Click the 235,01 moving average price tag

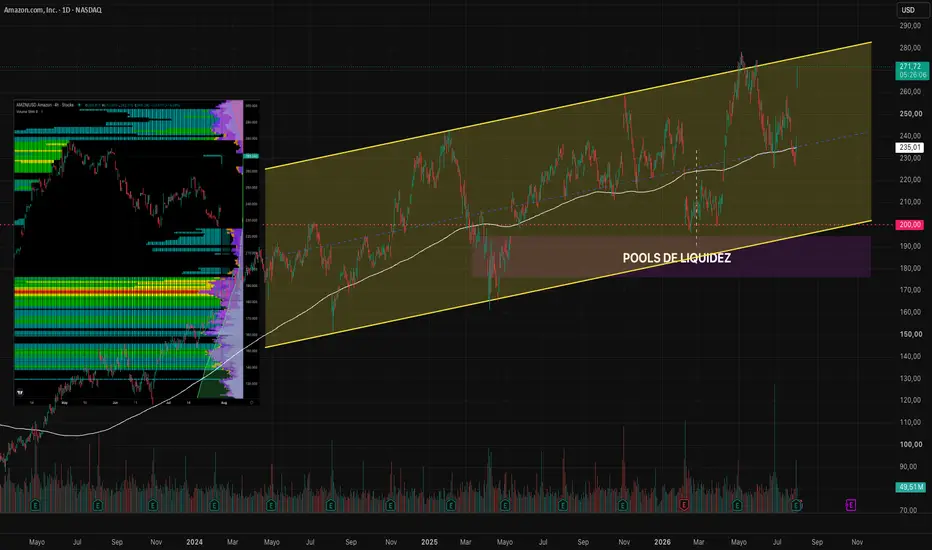(x=910, y=147)
